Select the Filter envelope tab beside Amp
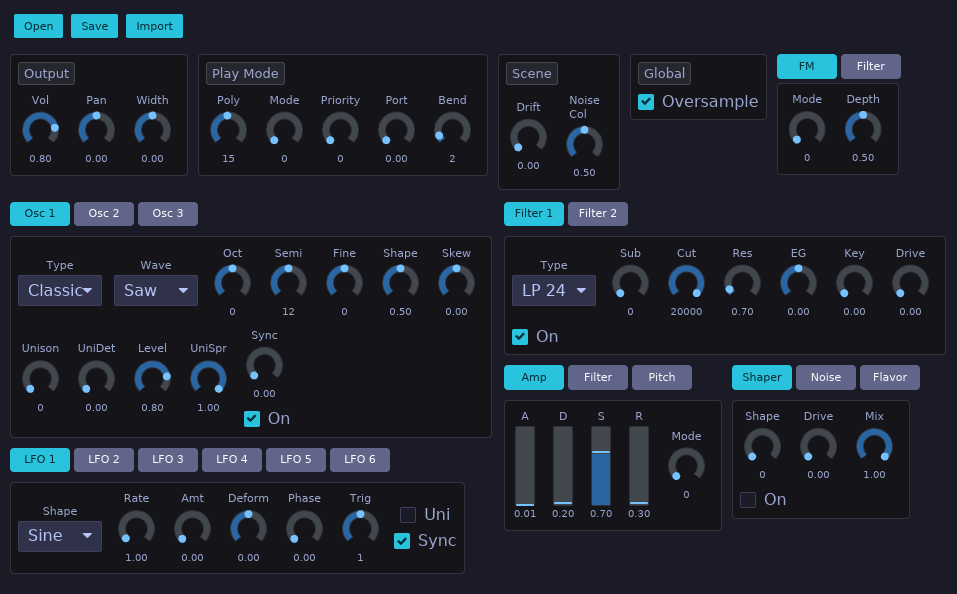 coord(598,377)
